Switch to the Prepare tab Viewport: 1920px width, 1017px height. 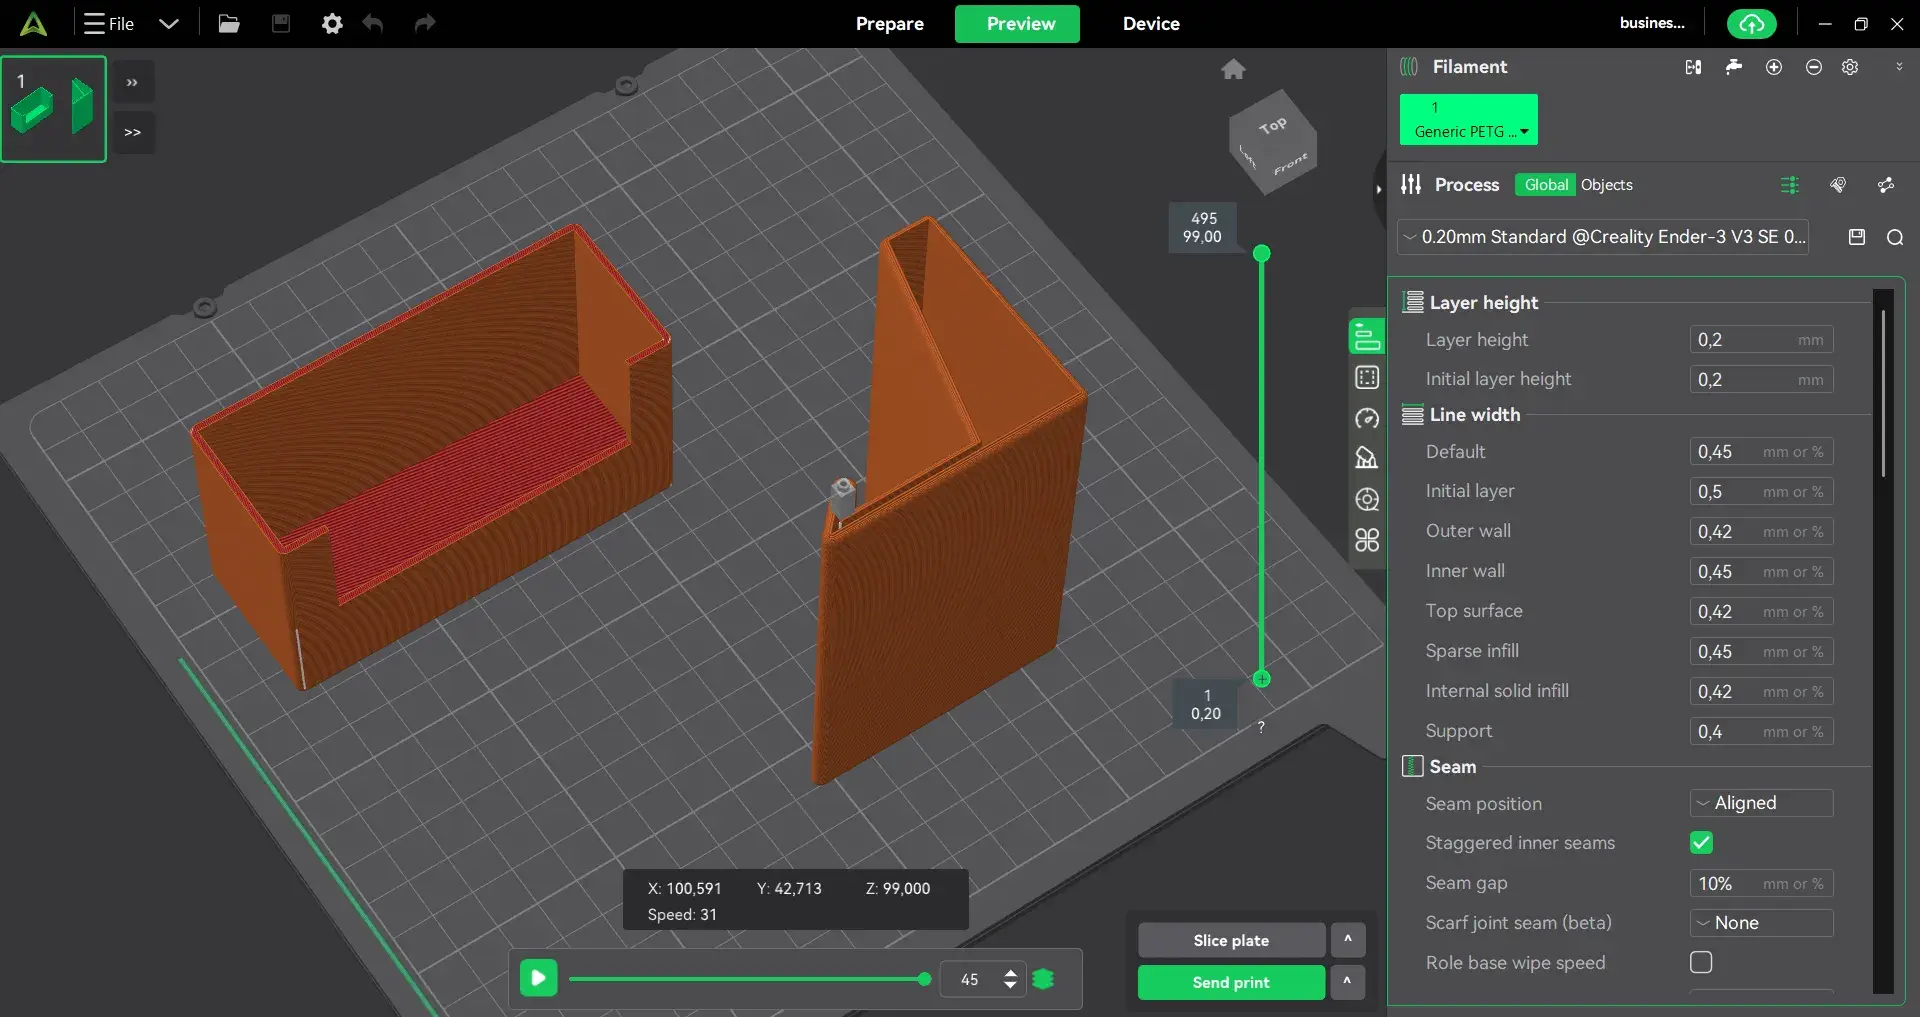tap(889, 24)
